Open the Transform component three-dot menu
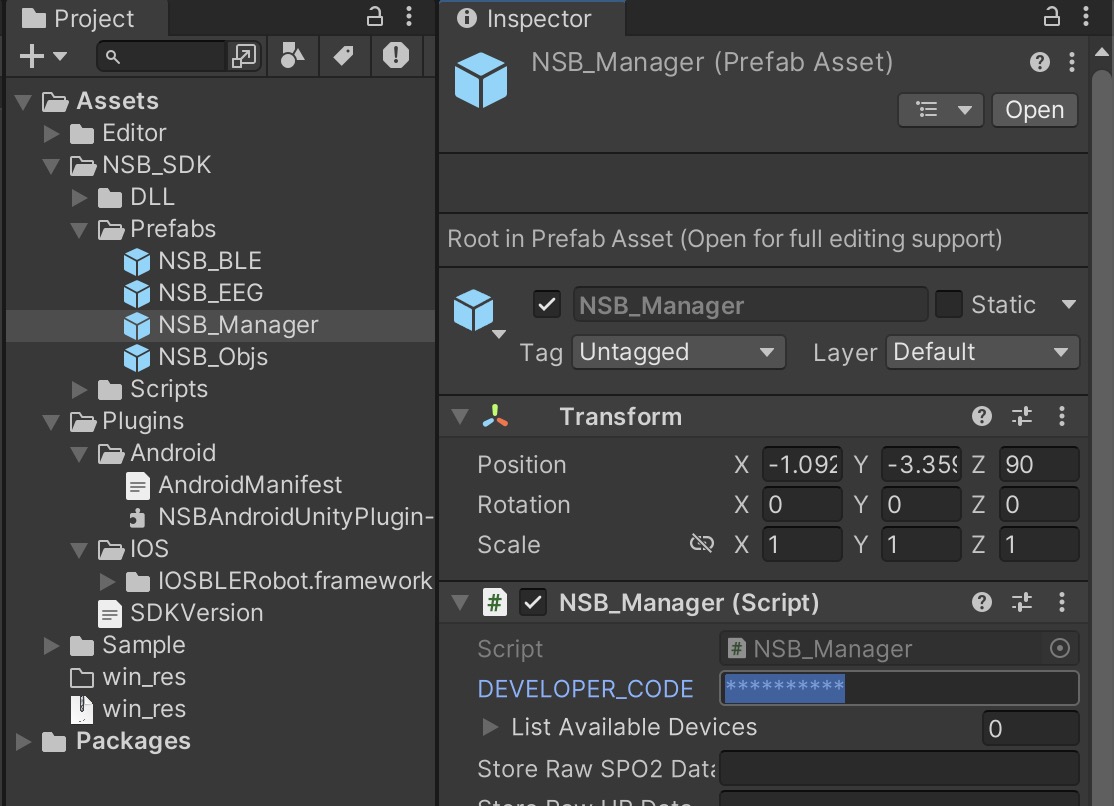 (1061, 416)
